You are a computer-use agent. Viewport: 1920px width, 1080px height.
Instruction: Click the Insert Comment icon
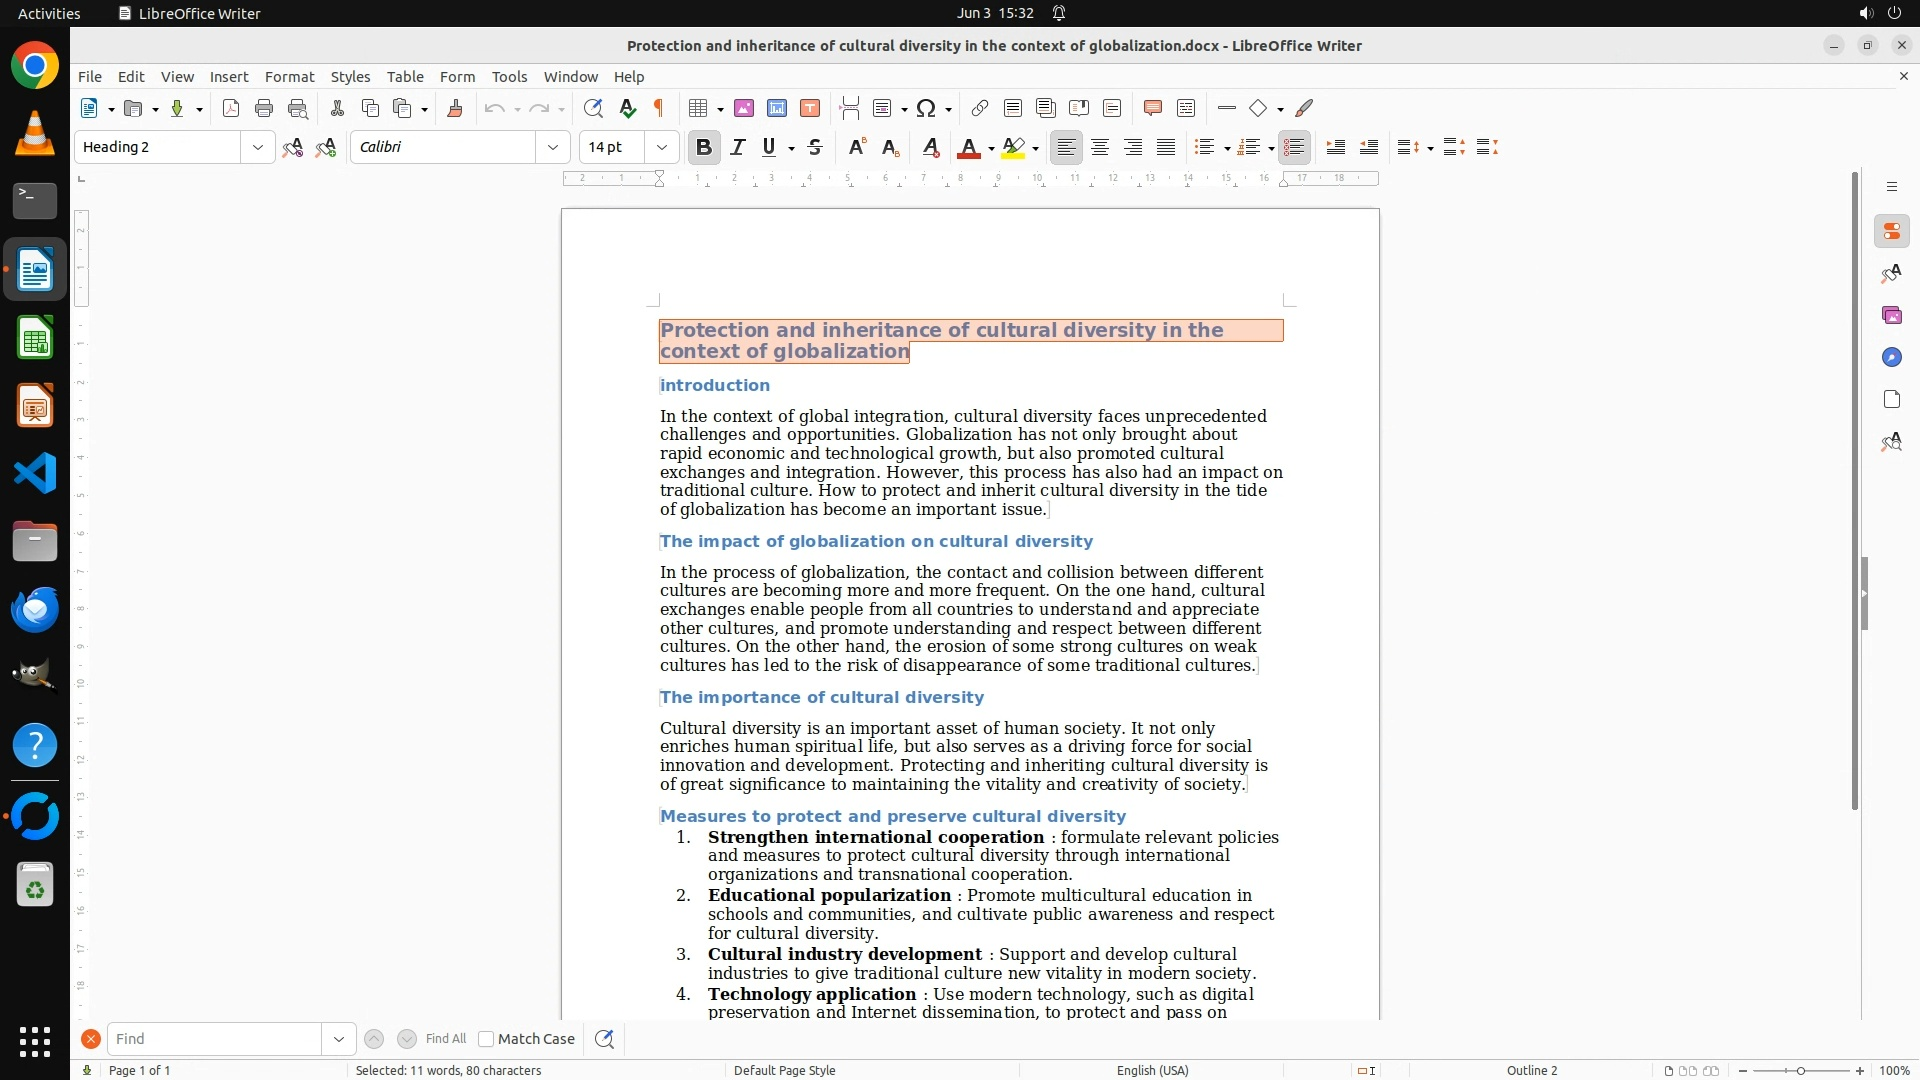point(1152,108)
